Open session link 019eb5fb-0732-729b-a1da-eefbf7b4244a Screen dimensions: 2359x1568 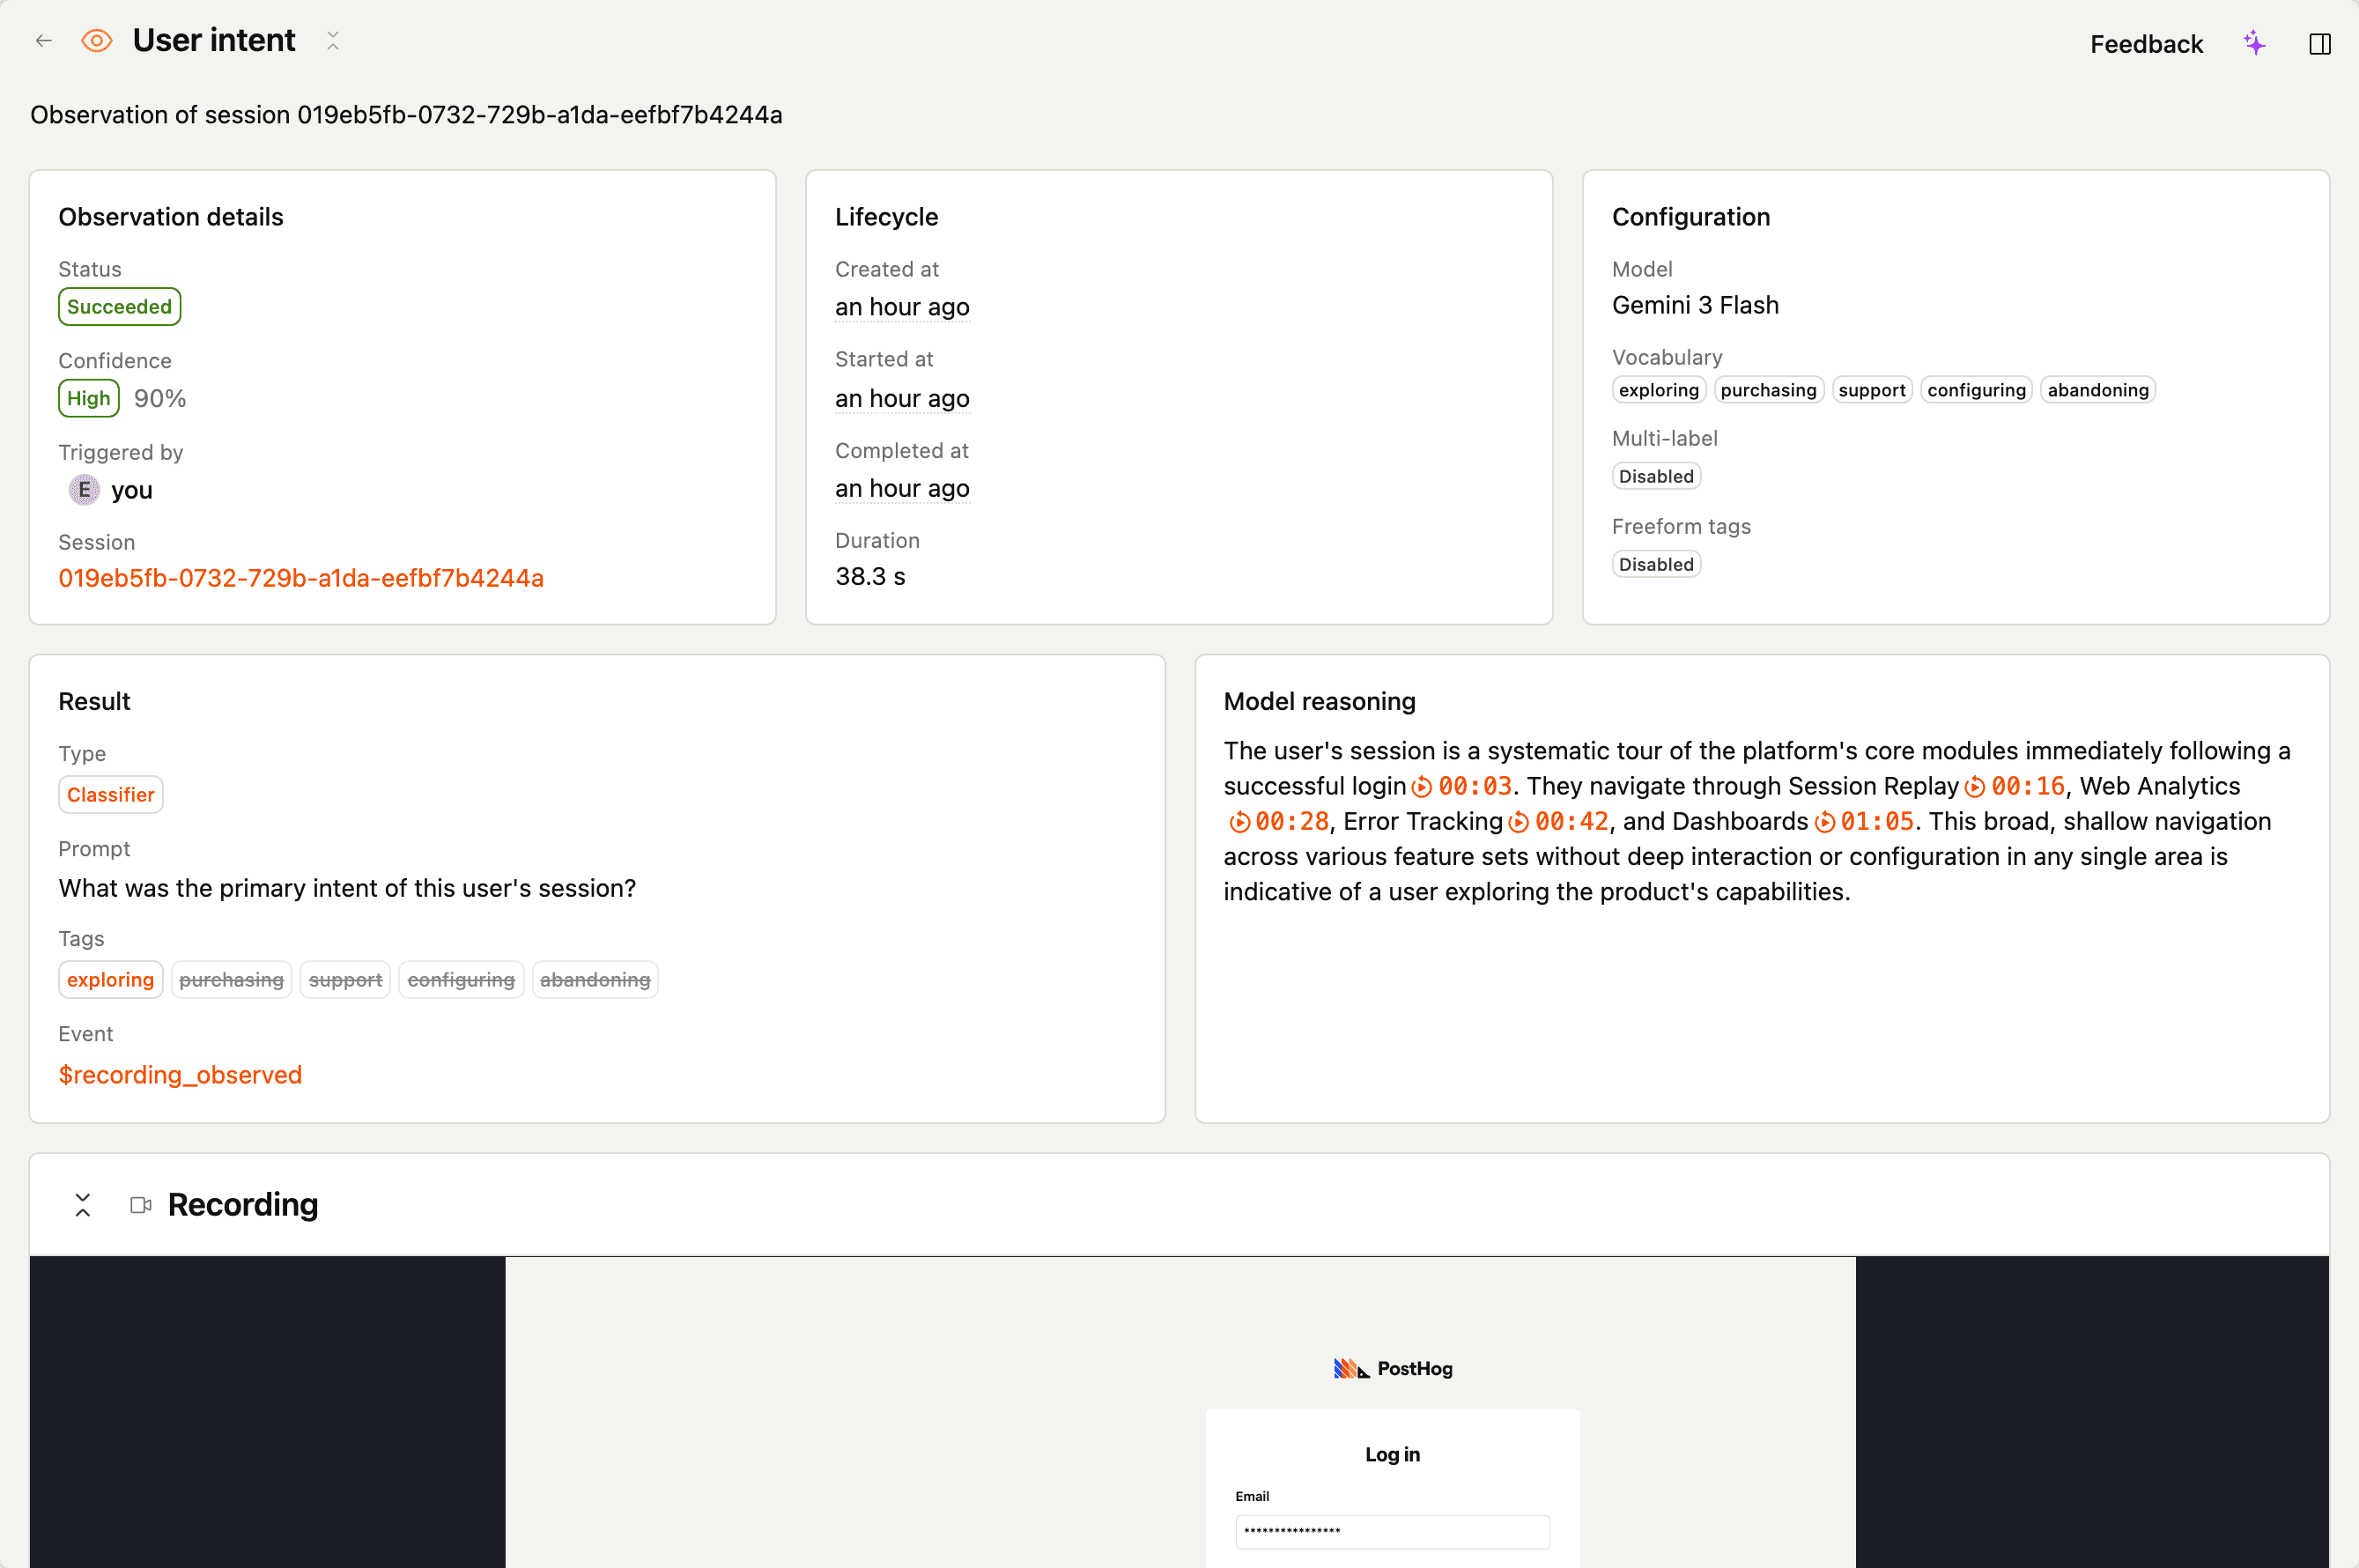pyautogui.click(x=301, y=578)
